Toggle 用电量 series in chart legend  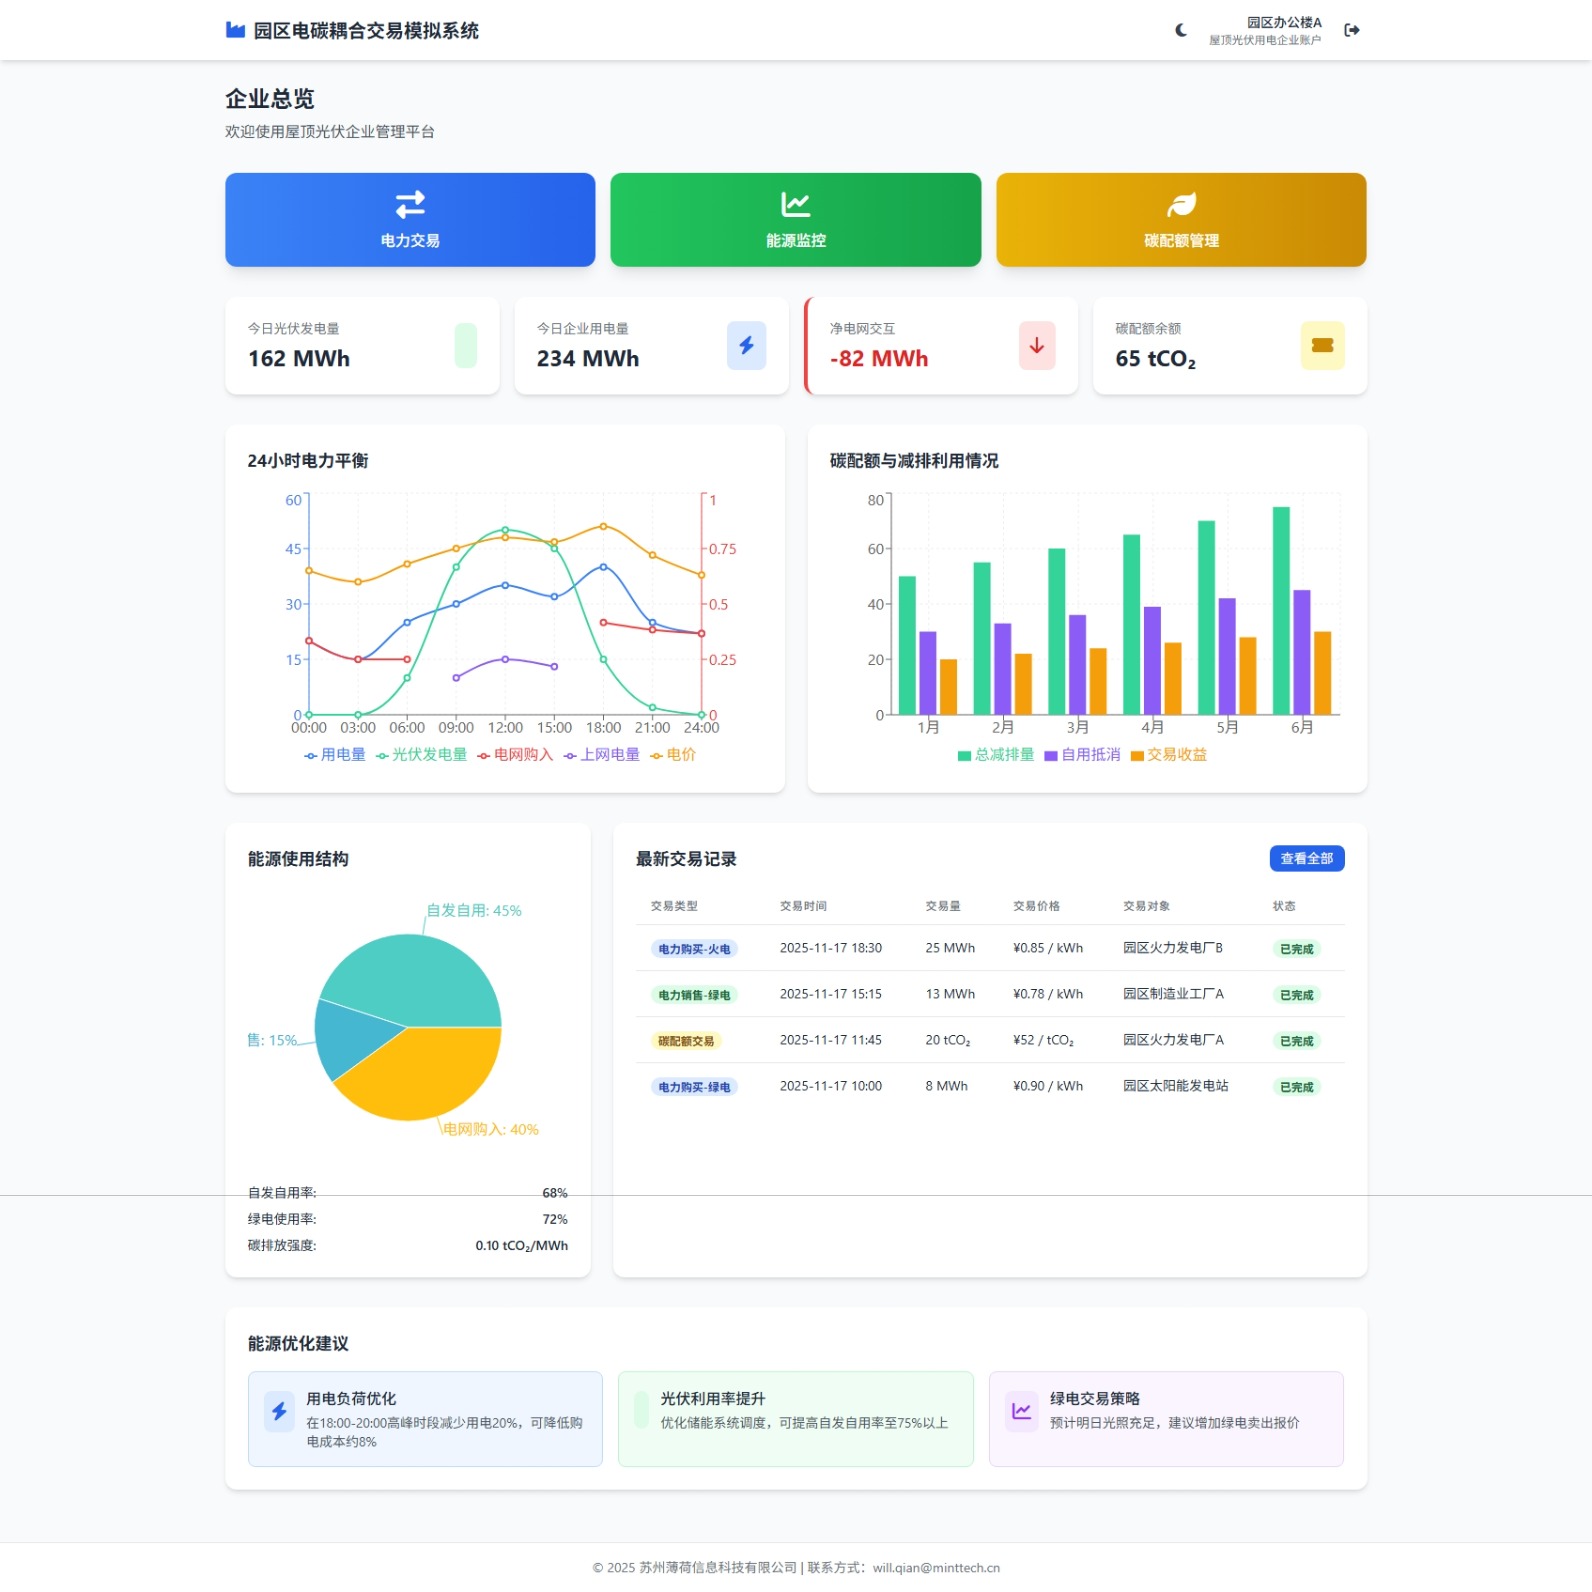click(x=335, y=755)
